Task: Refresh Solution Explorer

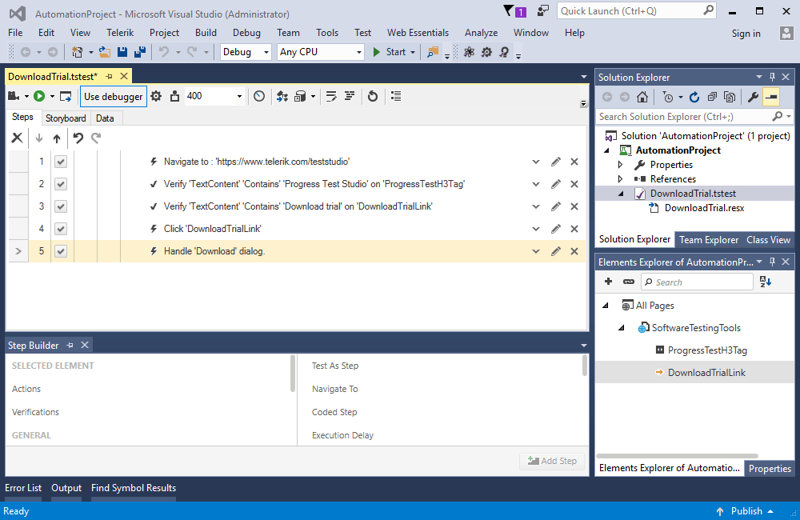Action: point(694,97)
